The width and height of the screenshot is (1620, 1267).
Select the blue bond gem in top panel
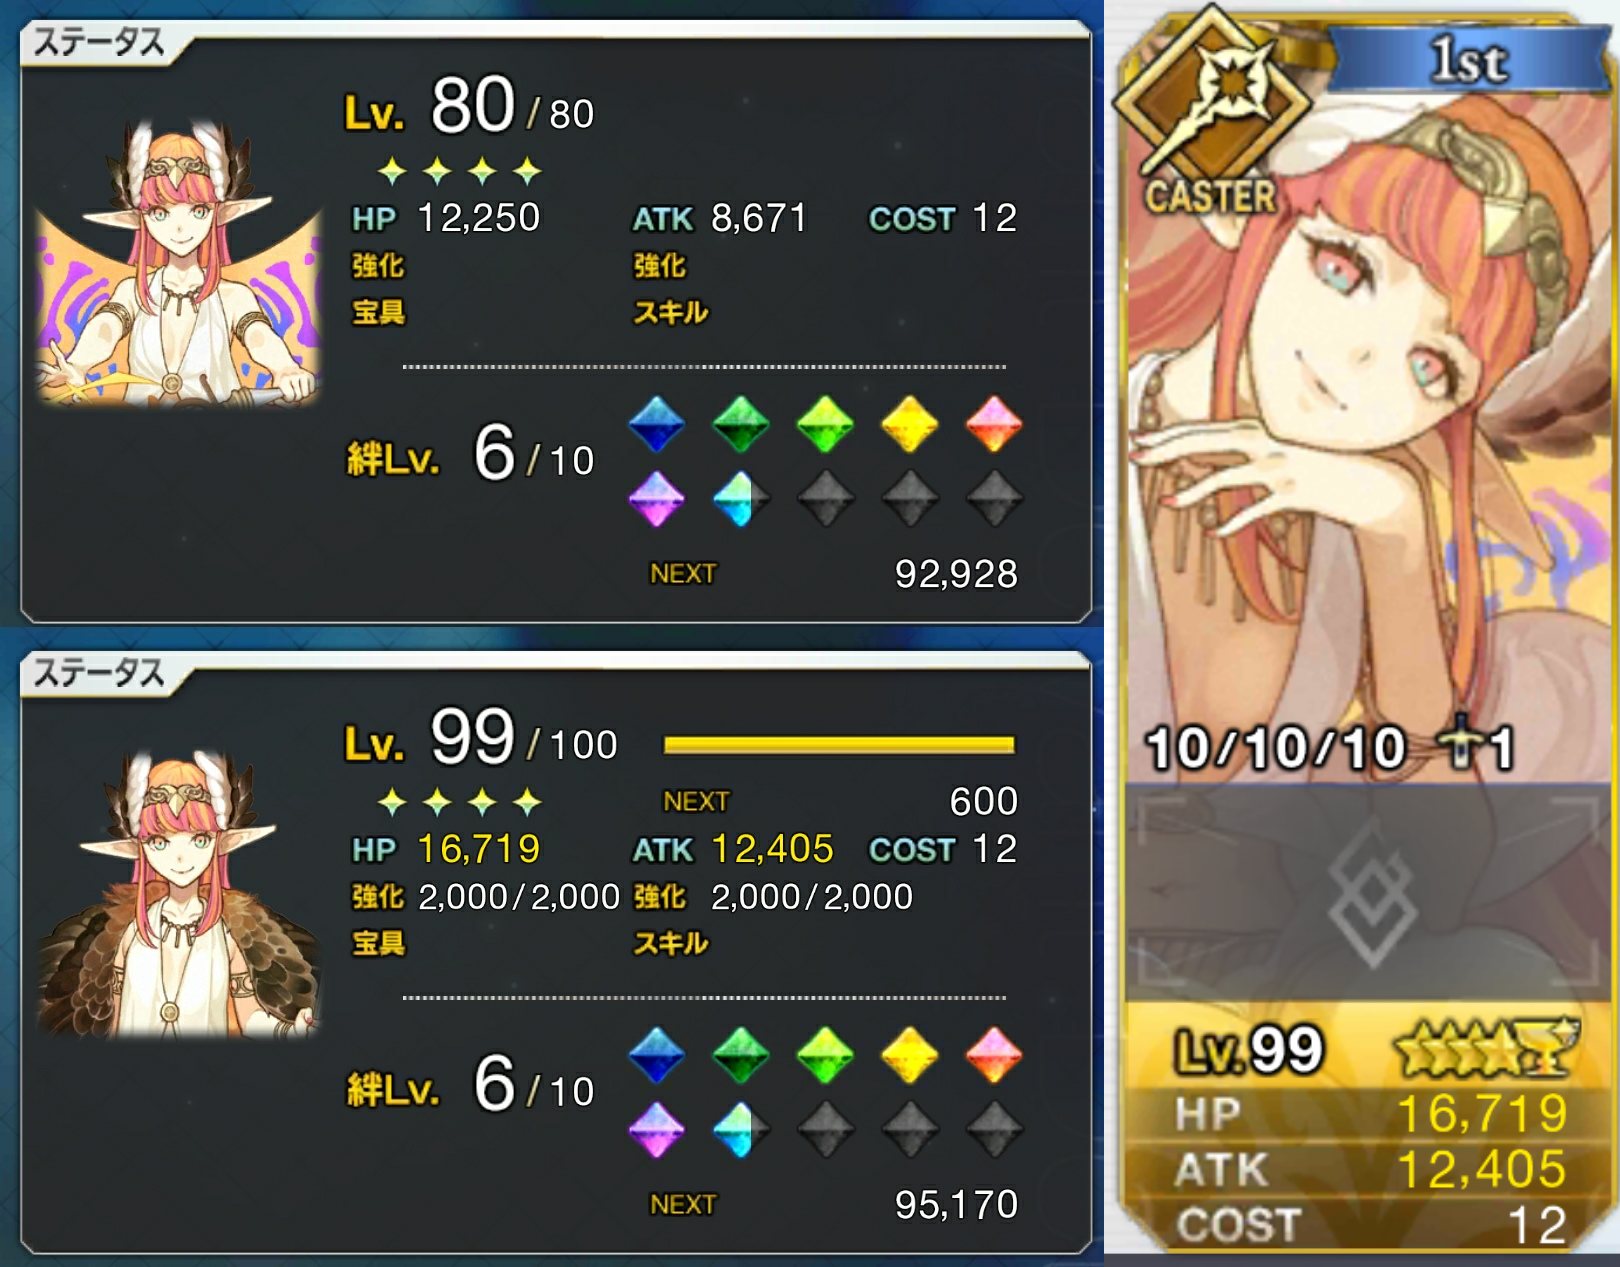[x=657, y=424]
